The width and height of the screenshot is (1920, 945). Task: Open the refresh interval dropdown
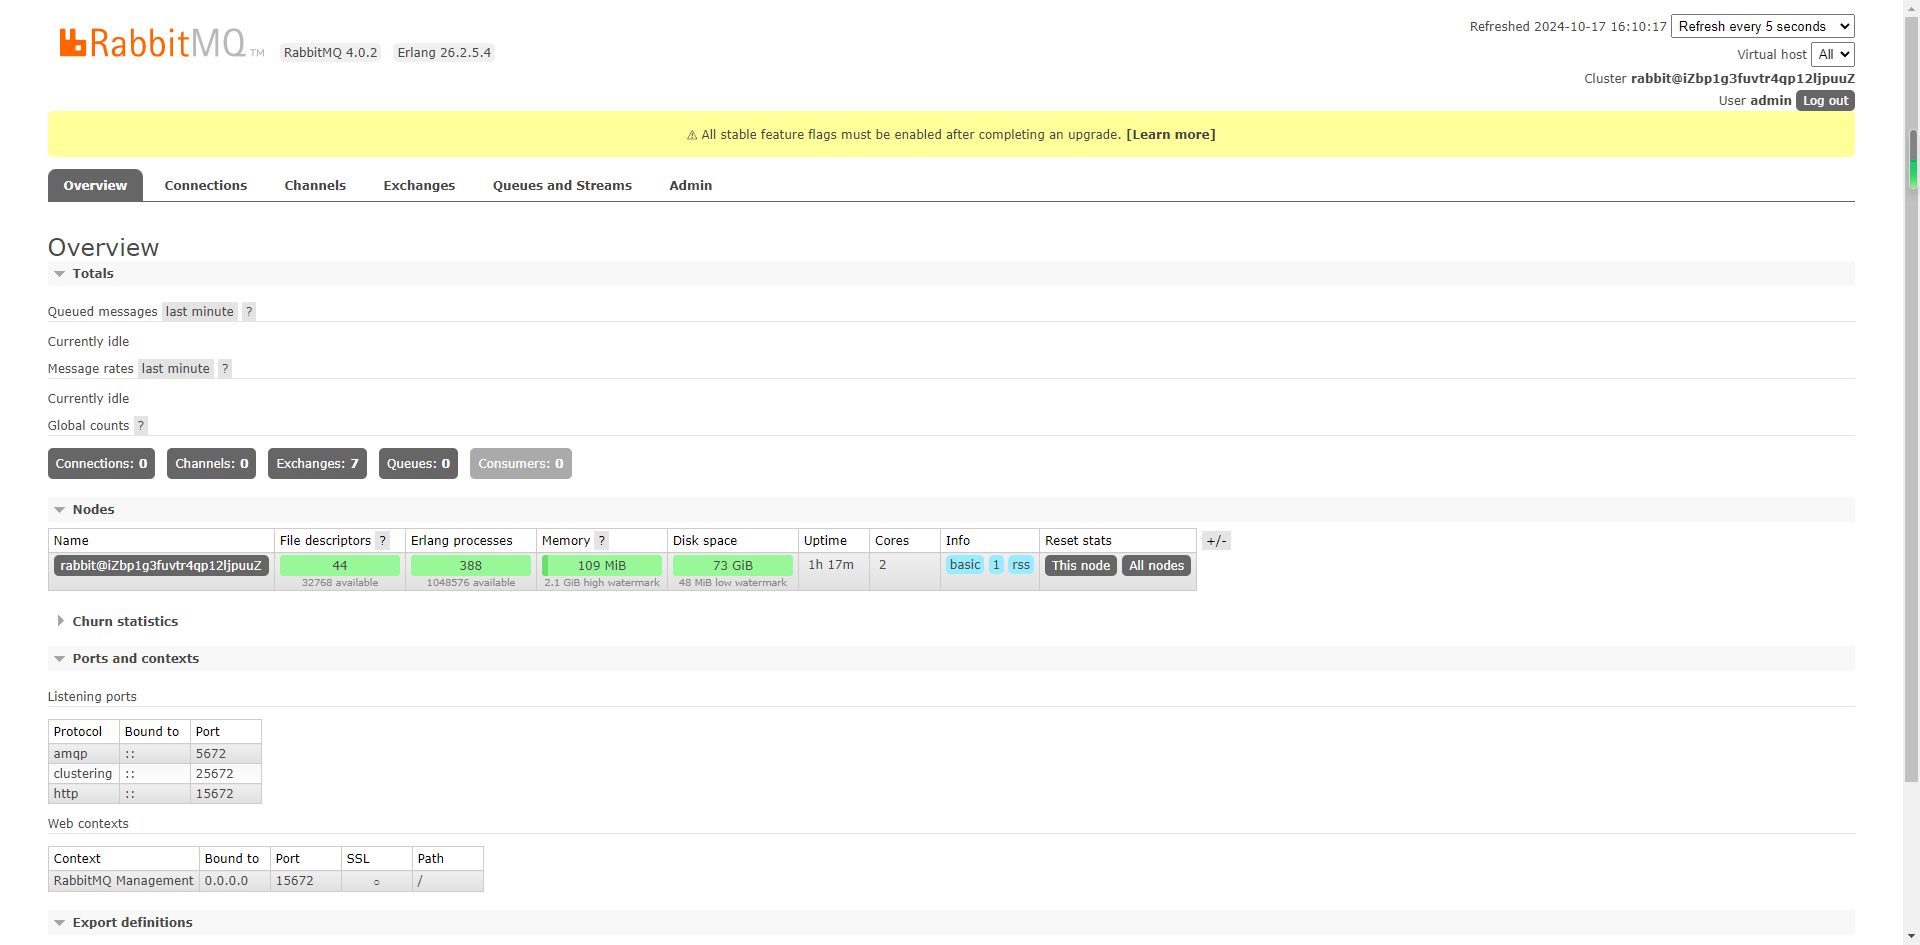coord(1763,27)
